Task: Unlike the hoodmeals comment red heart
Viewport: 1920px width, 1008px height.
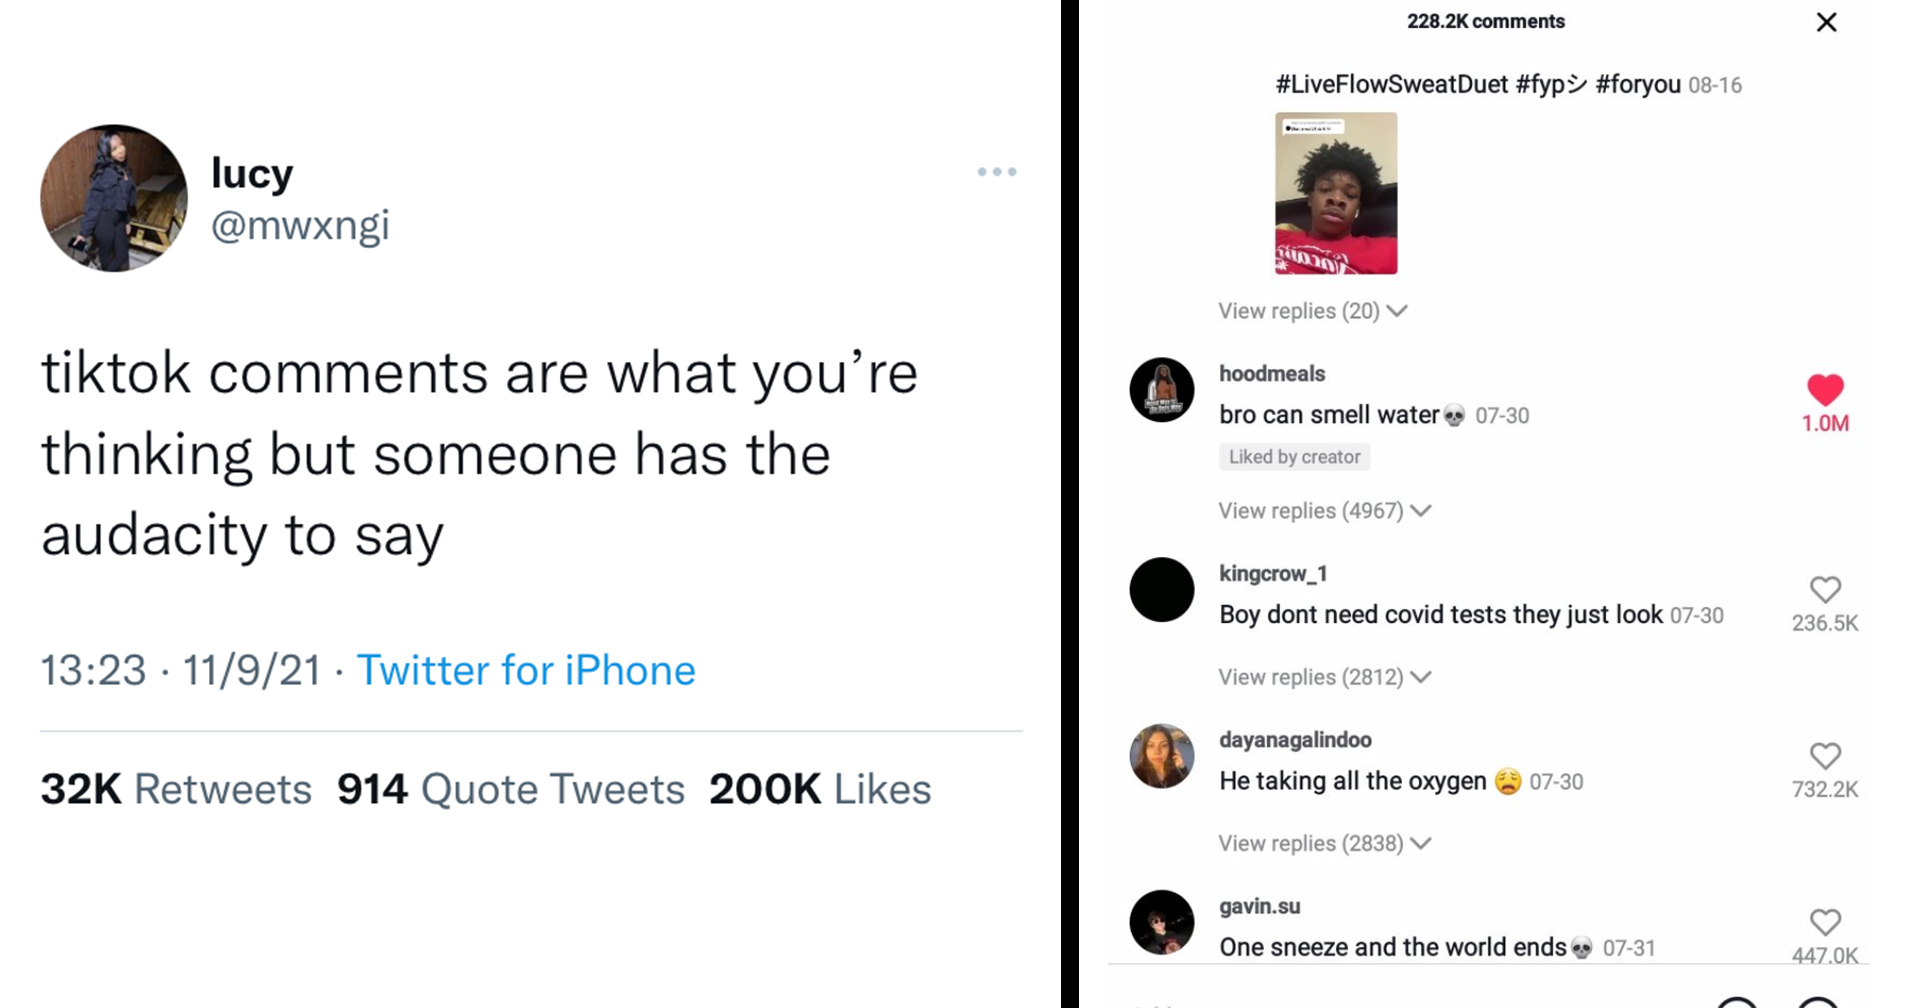Action: (x=1825, y=390)
